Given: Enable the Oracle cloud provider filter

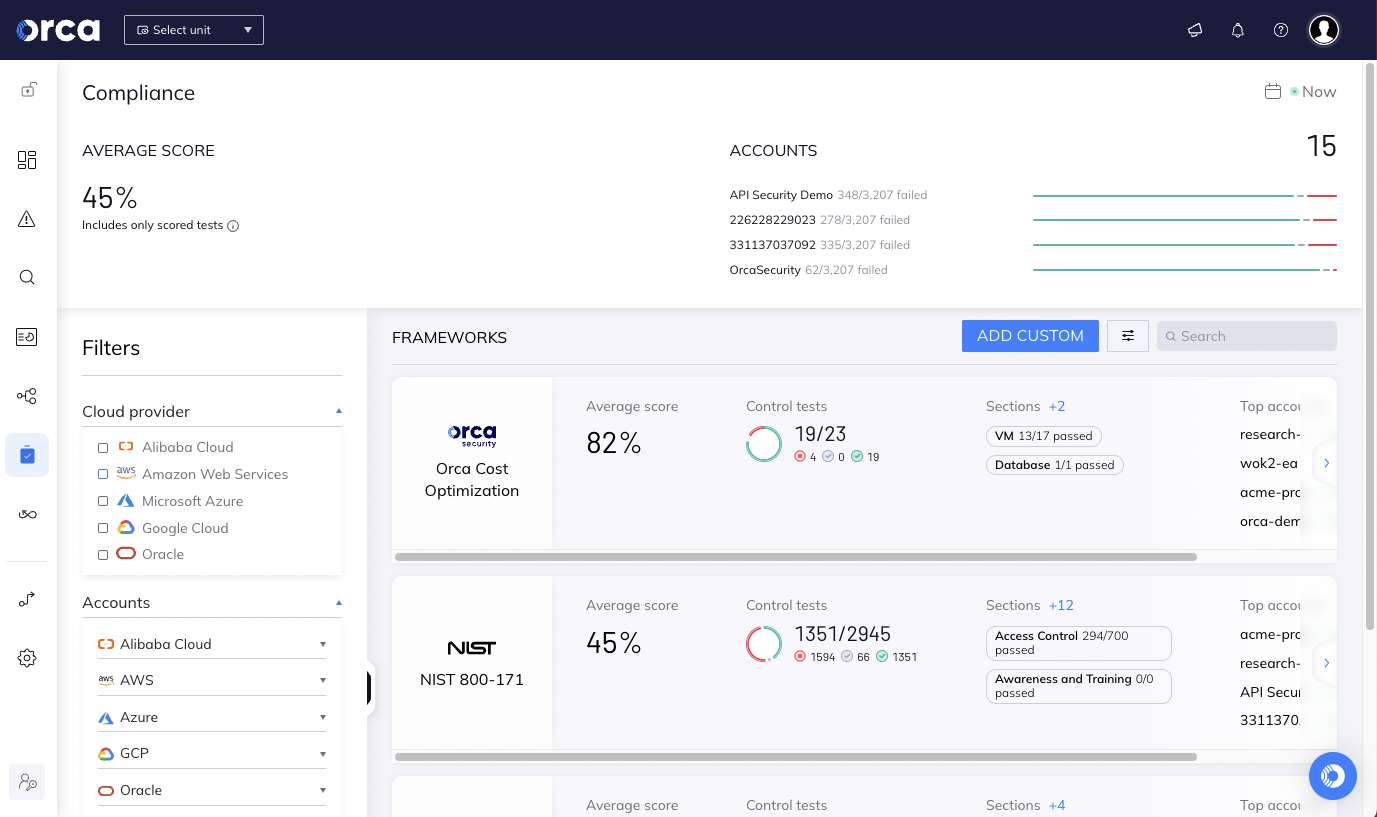Looking at the screenshot, I should pyautogui.click(x=103, y=554).
